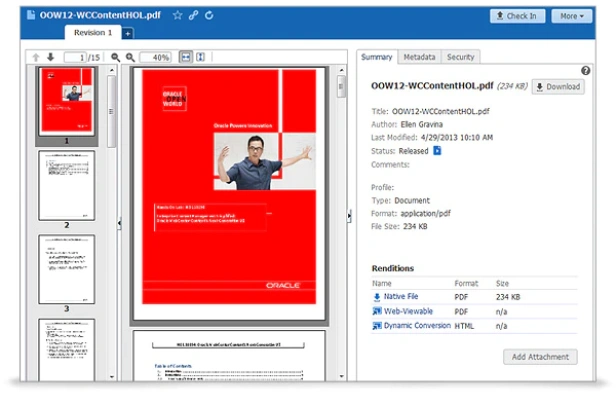Collapse the thumbnail panel with left arrow
Screen dimensions: 616x405
tap(119, 223)
